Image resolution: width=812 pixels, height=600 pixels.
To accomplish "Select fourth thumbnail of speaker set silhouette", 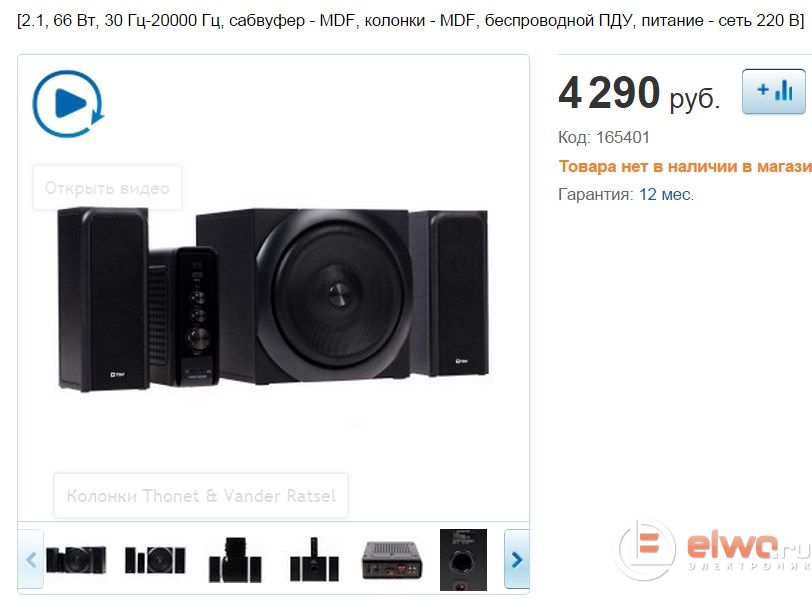I will [x=314, y=560].
